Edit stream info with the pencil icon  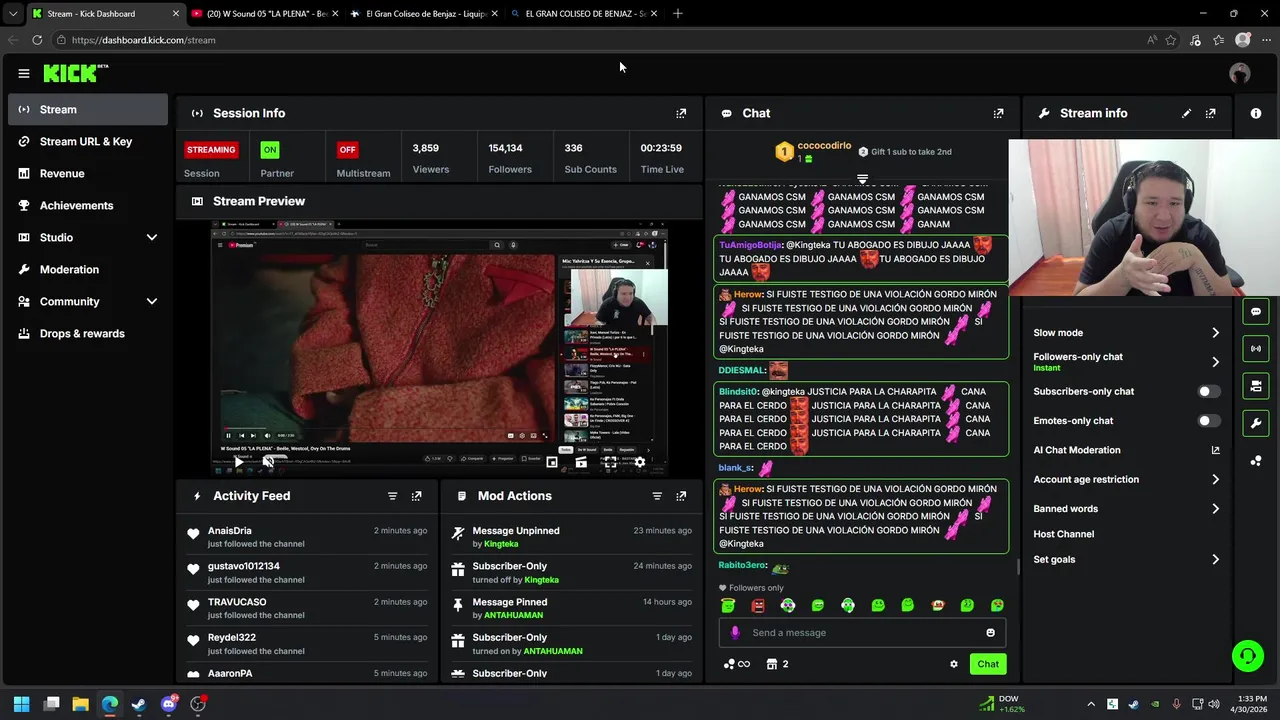1186,113
